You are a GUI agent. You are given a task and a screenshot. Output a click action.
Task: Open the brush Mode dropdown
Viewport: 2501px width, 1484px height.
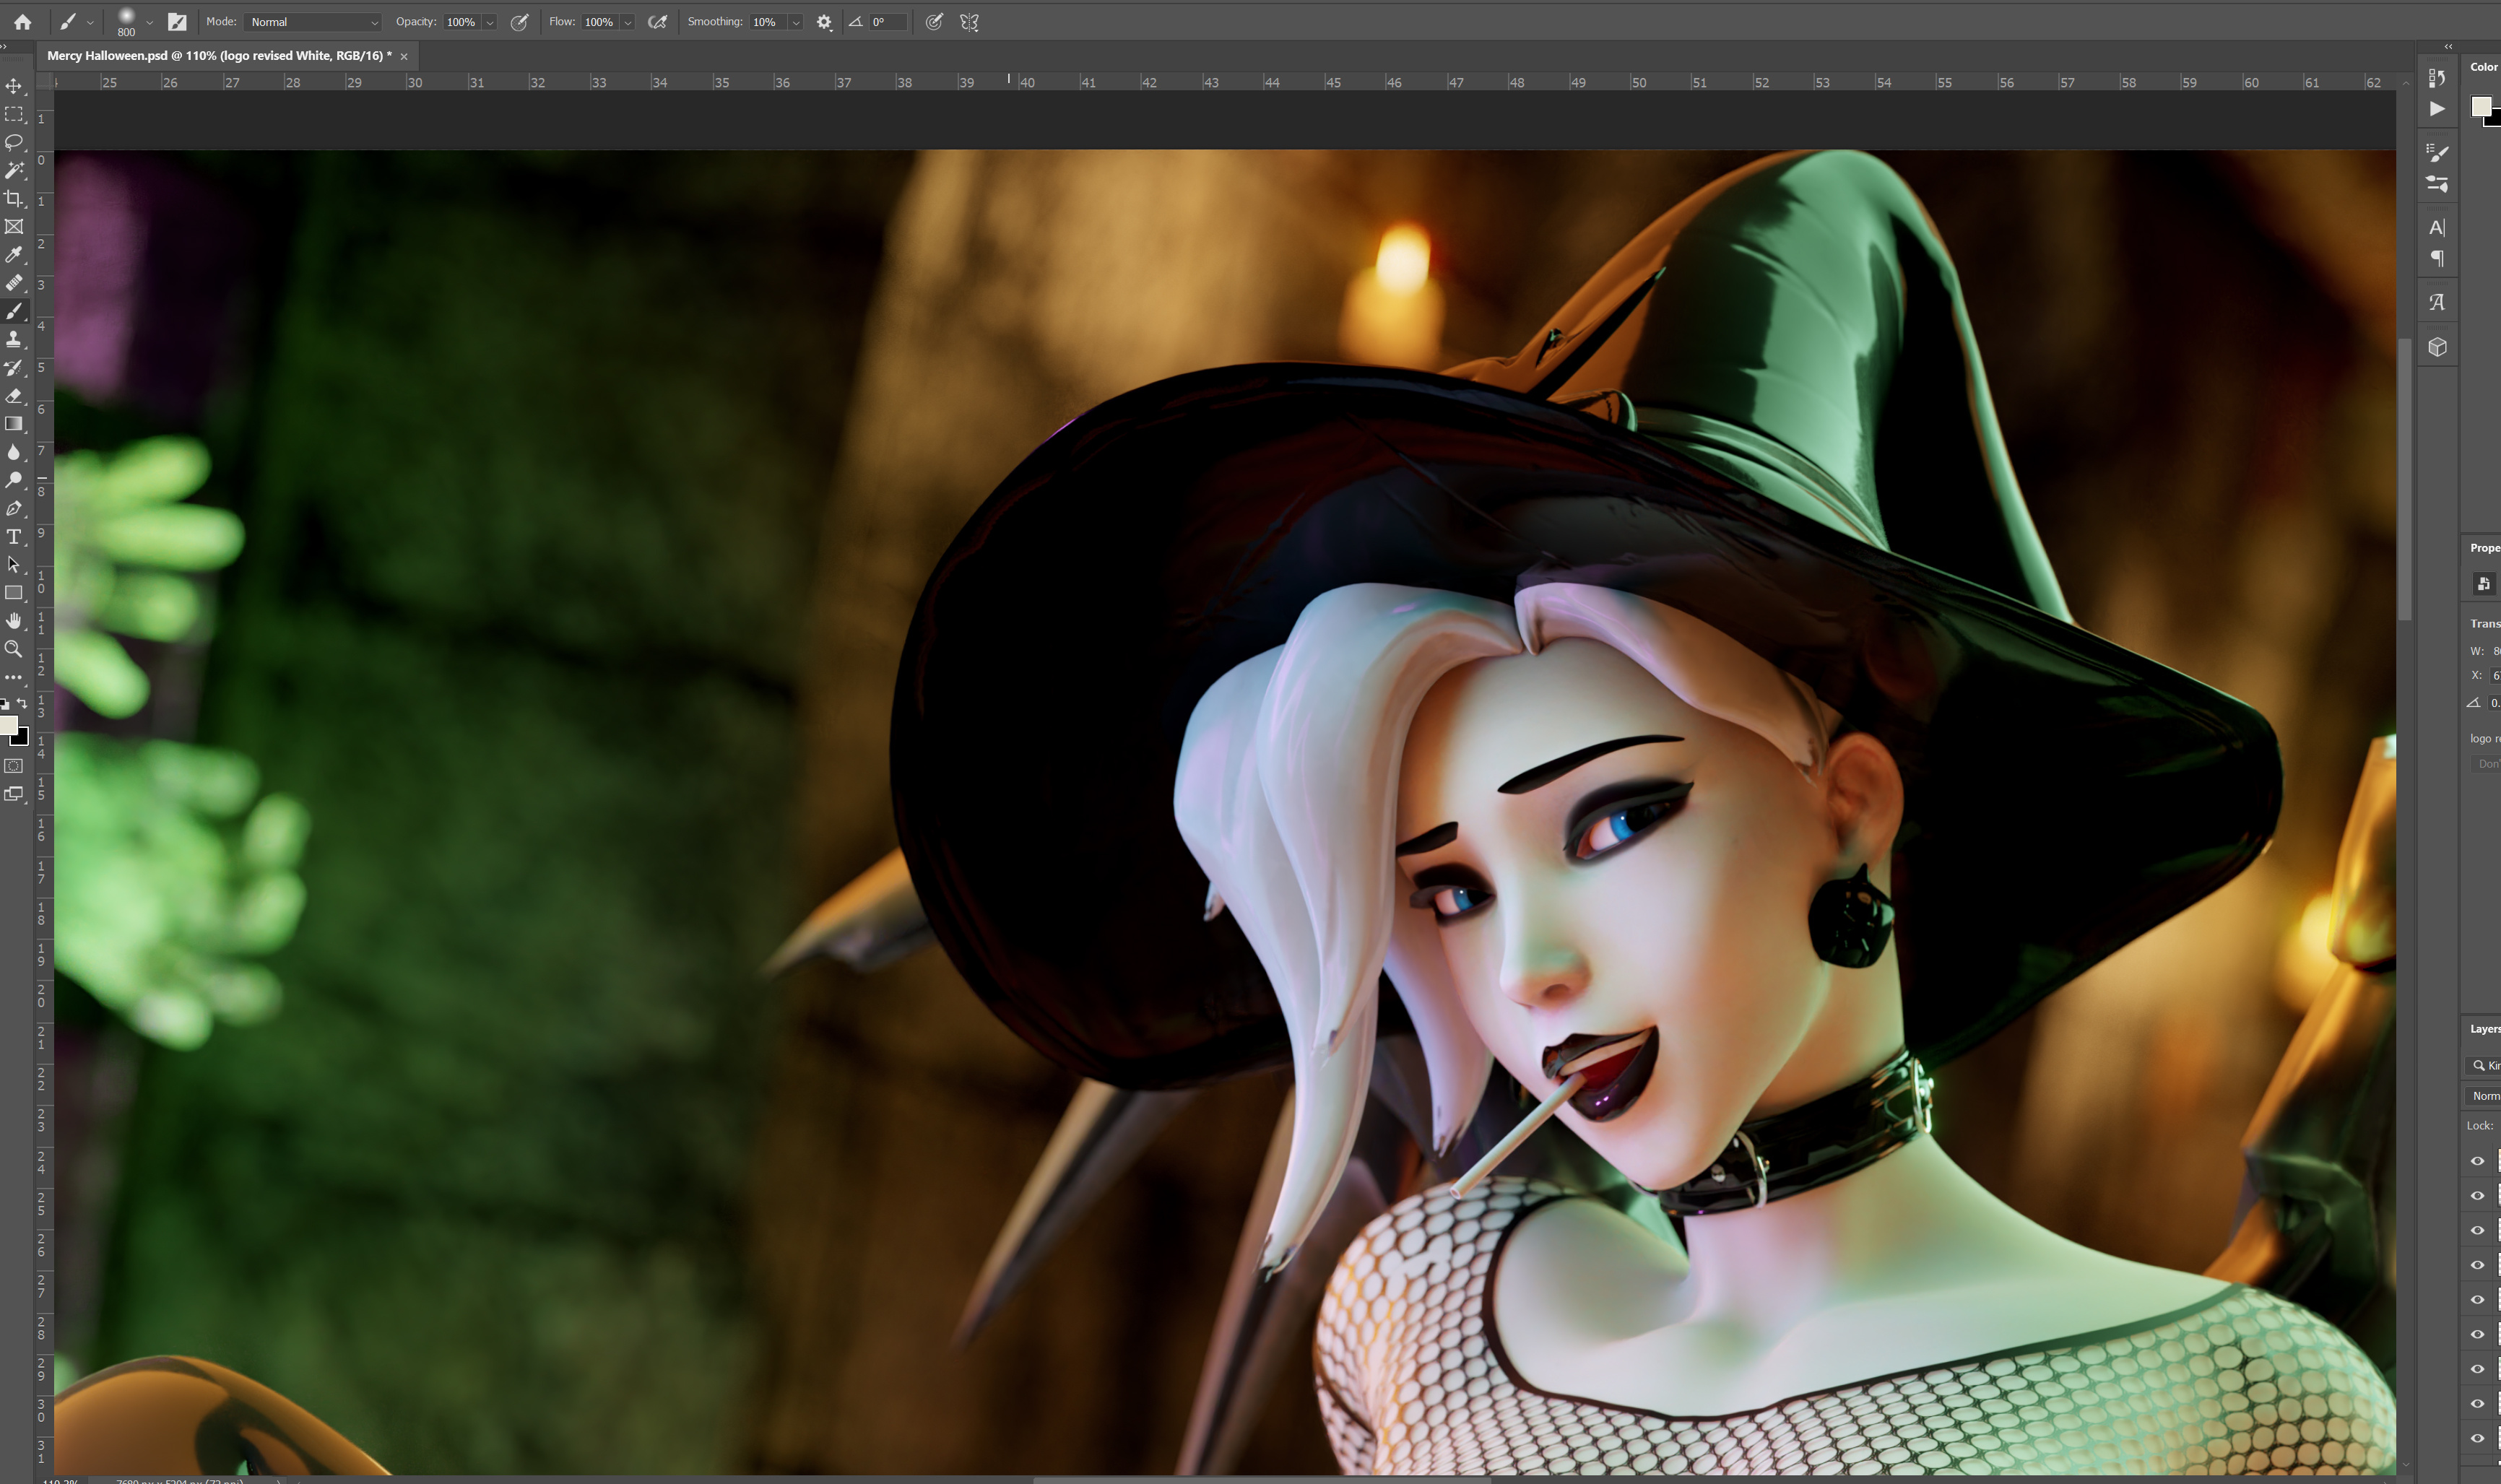pos(313,22)
